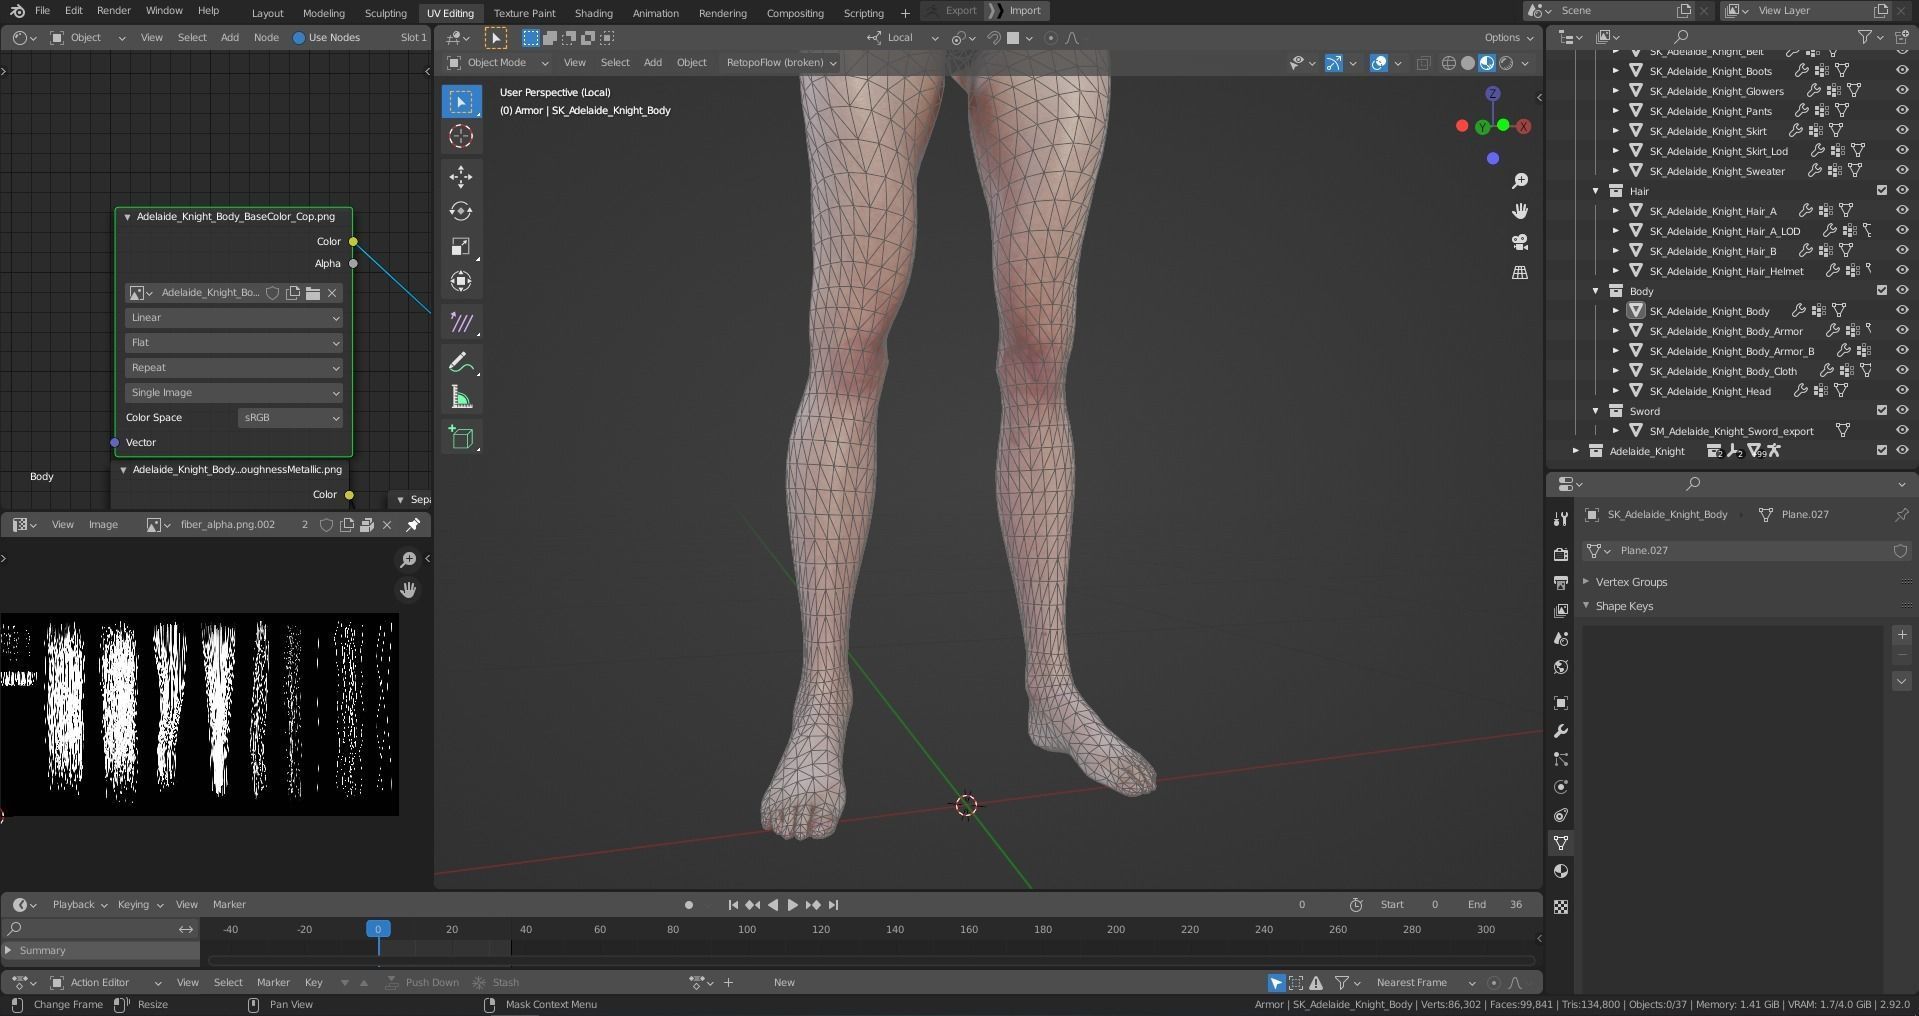Hide SM_Adelaide_Knight_Sword_export in viewport

(x=1901, y=431)
